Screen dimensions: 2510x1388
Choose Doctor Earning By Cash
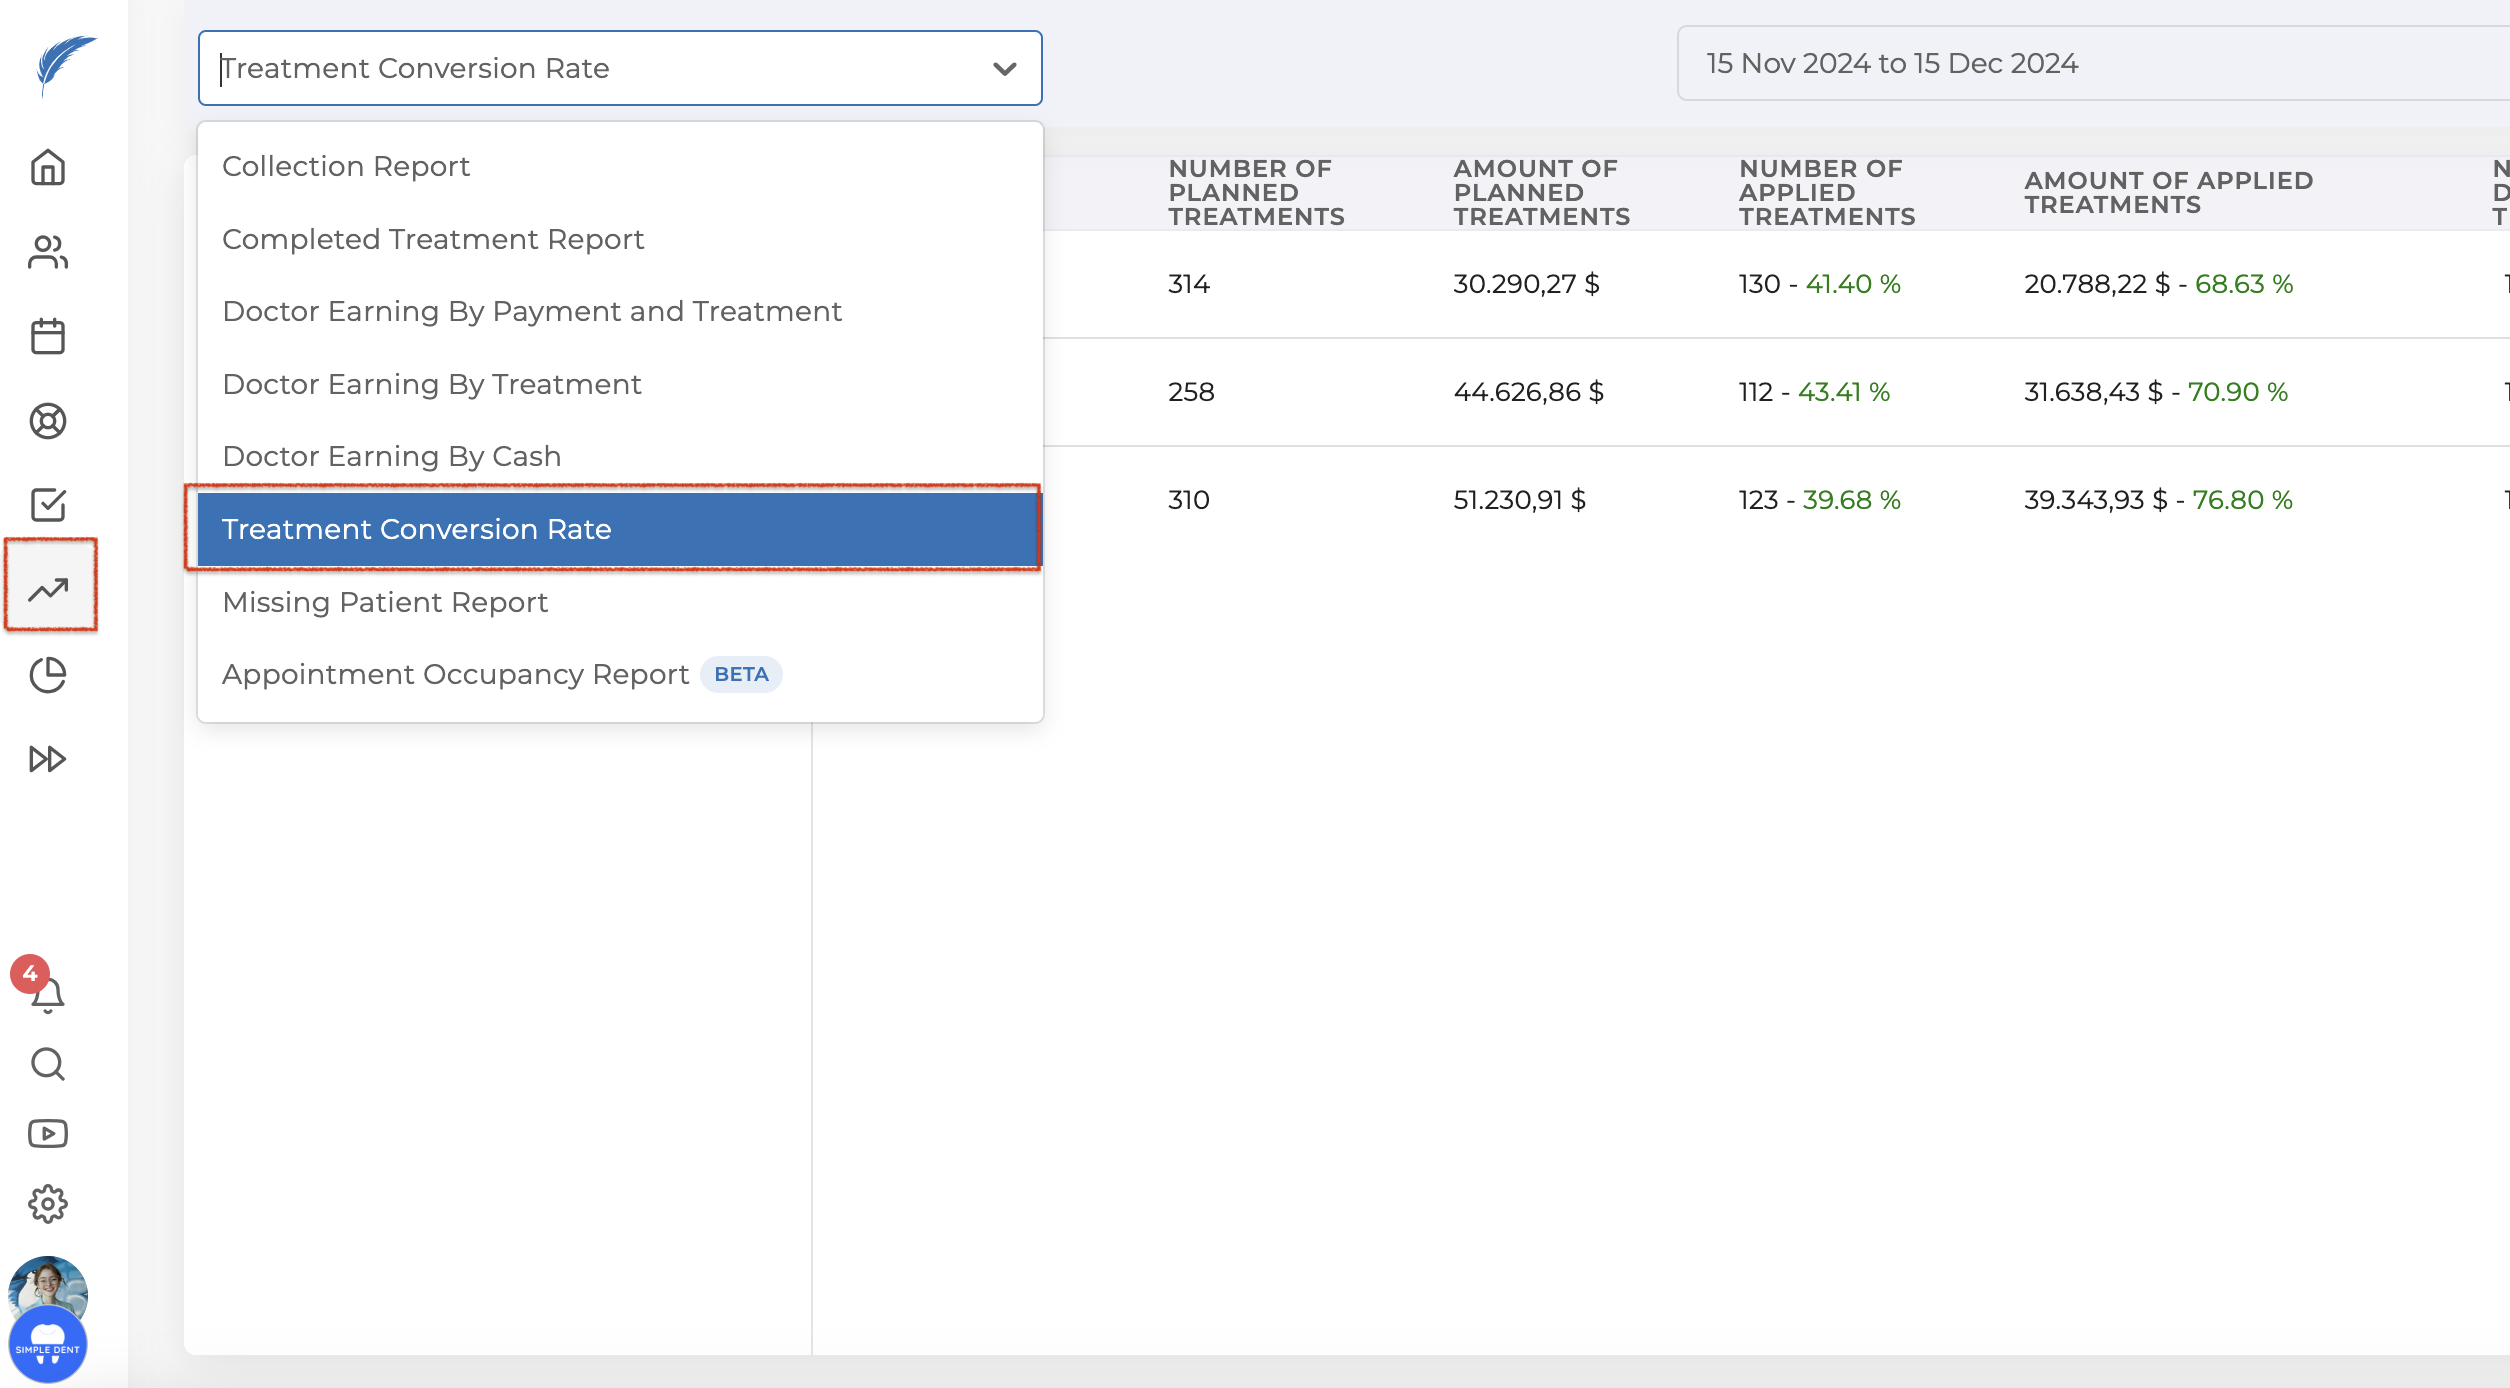392,456
